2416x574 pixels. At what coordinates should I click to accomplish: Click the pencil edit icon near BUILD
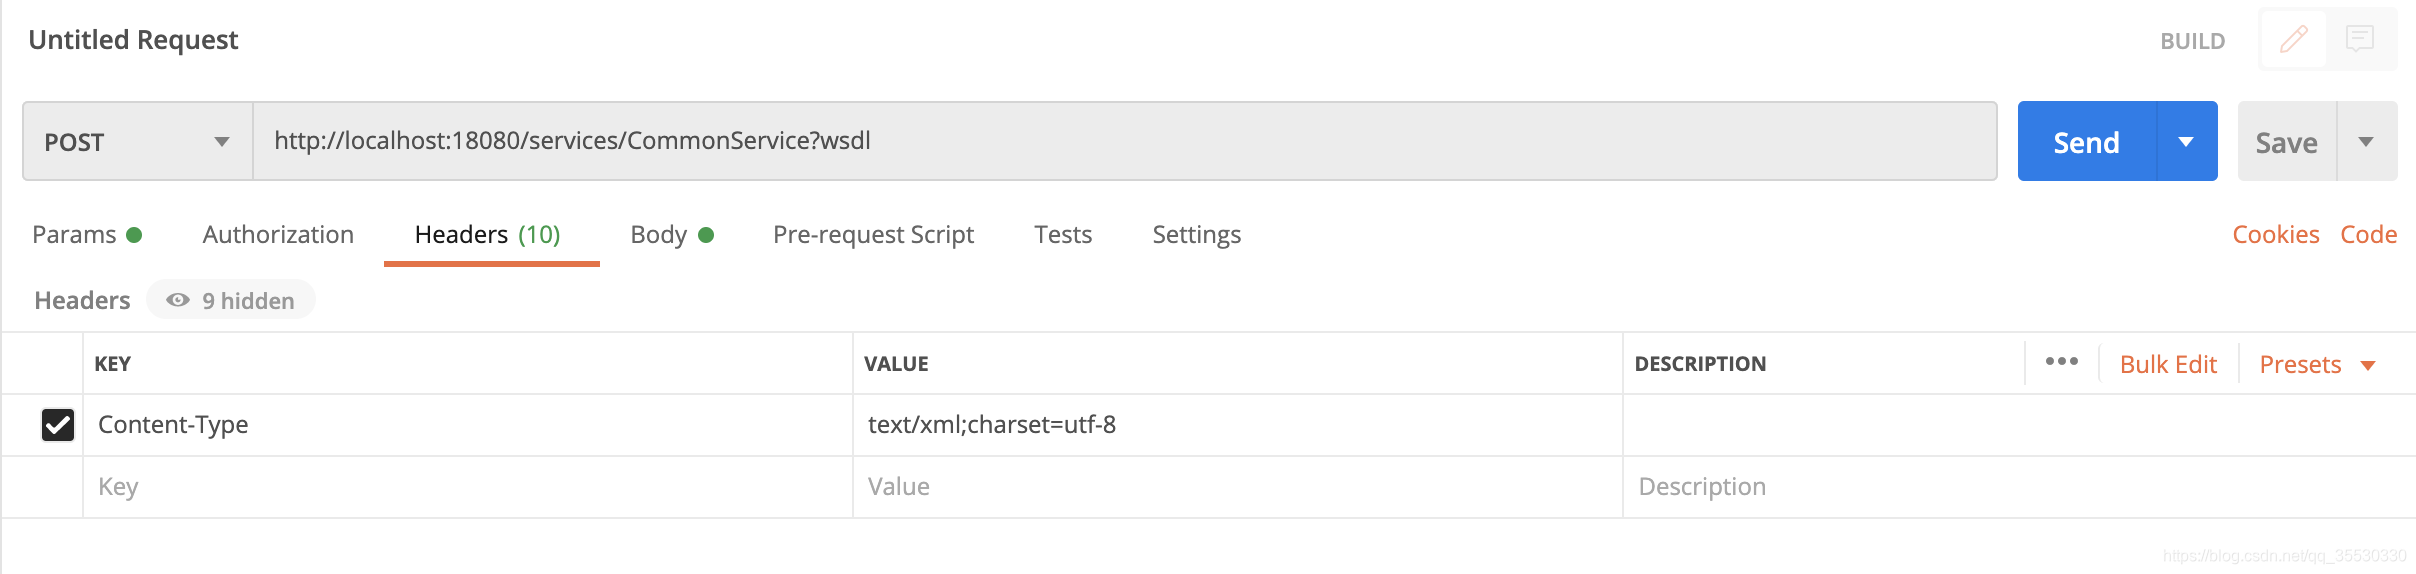pos(2293,40)
